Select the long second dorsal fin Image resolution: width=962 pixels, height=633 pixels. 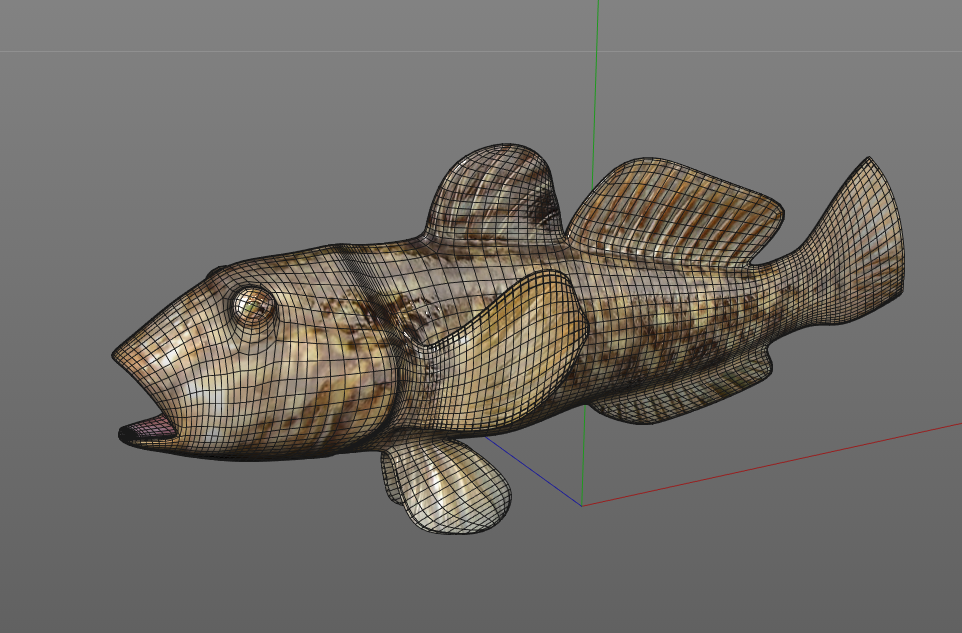(x=675, y=212)
